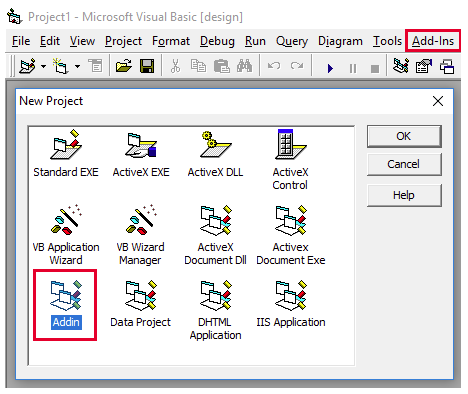Click the Help button

click(x=404, y=195)
